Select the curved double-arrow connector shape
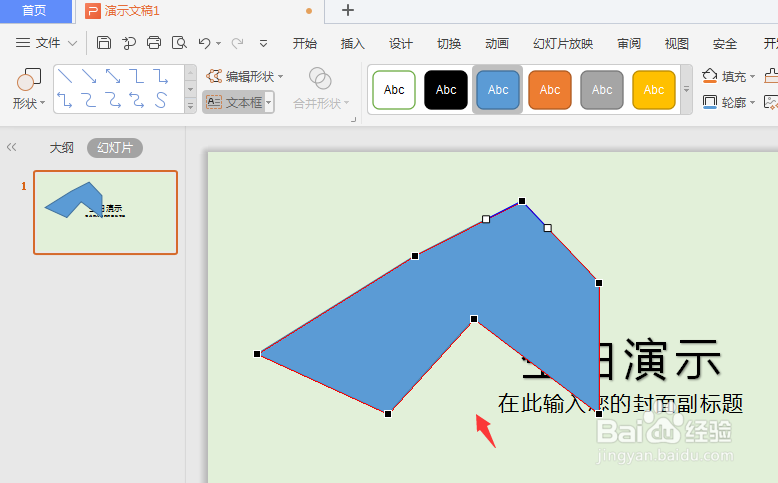 point(136,100)
